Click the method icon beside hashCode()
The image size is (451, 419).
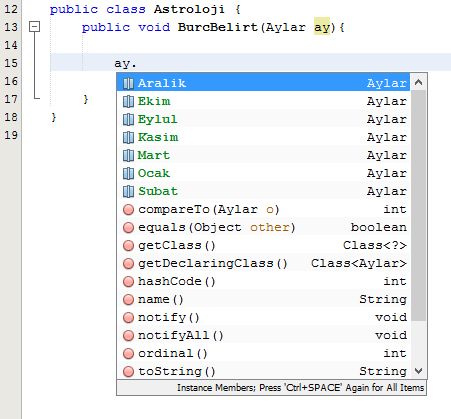point(128,281)
